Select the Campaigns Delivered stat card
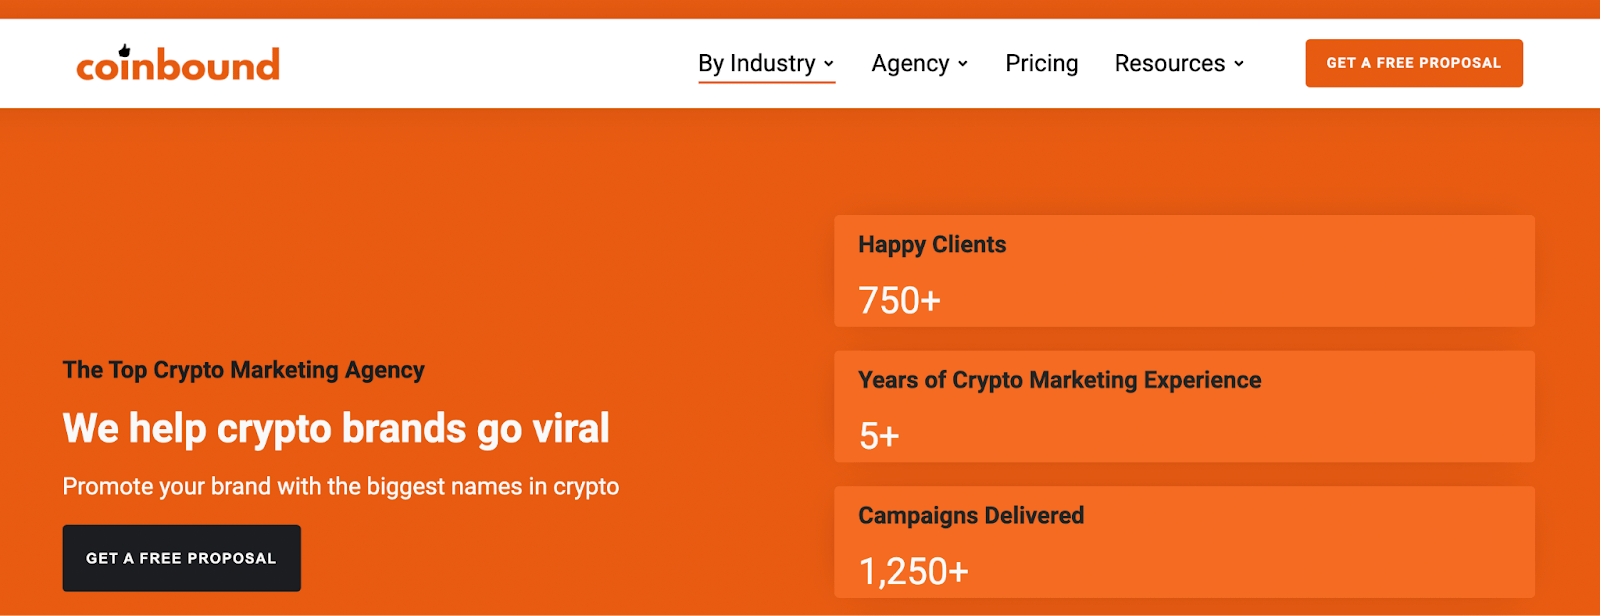The image size is (1600, 616). tap(1184, 542)
